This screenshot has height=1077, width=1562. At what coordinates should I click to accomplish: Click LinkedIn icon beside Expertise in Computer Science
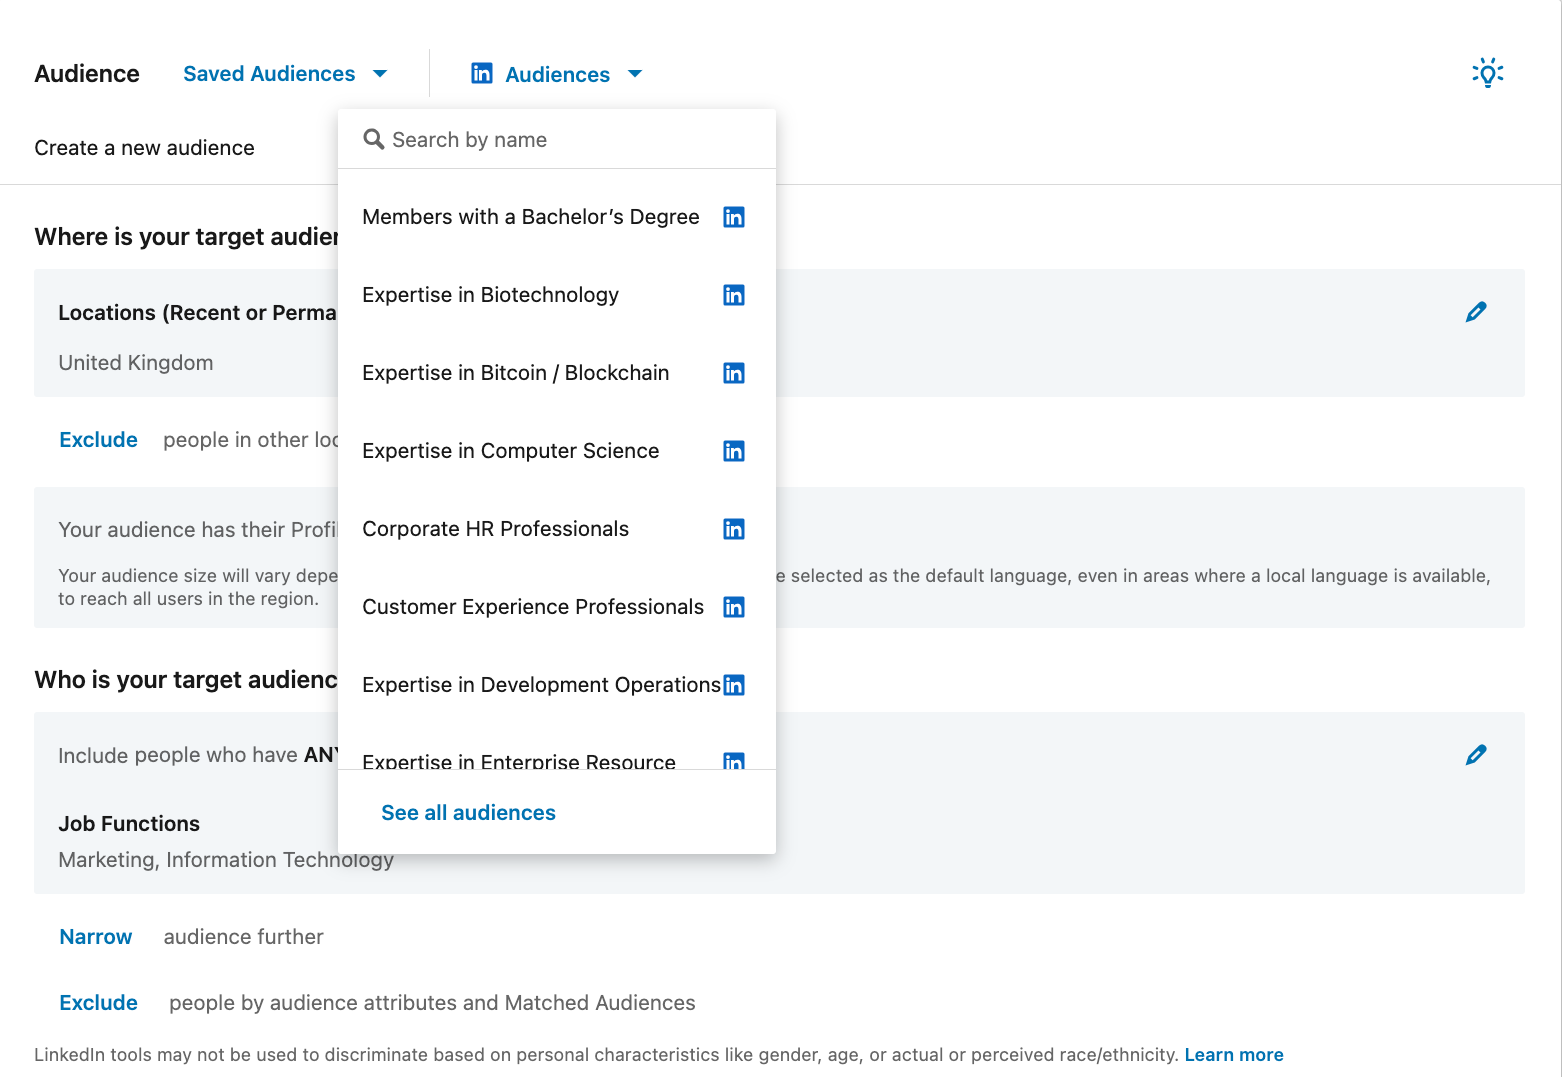[x=734, y=451]
